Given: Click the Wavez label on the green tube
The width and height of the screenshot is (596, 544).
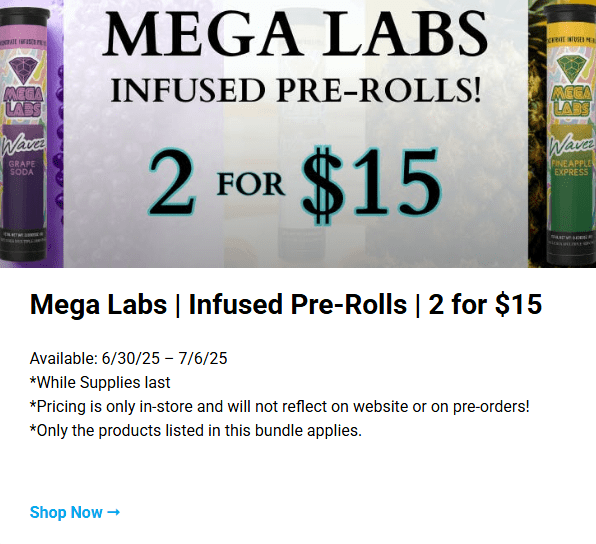Looking at the screenshot, I should click(571, 146).
